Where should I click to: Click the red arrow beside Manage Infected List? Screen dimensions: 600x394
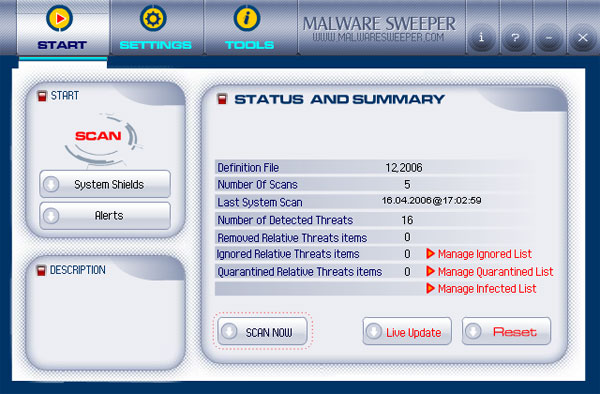430,288
